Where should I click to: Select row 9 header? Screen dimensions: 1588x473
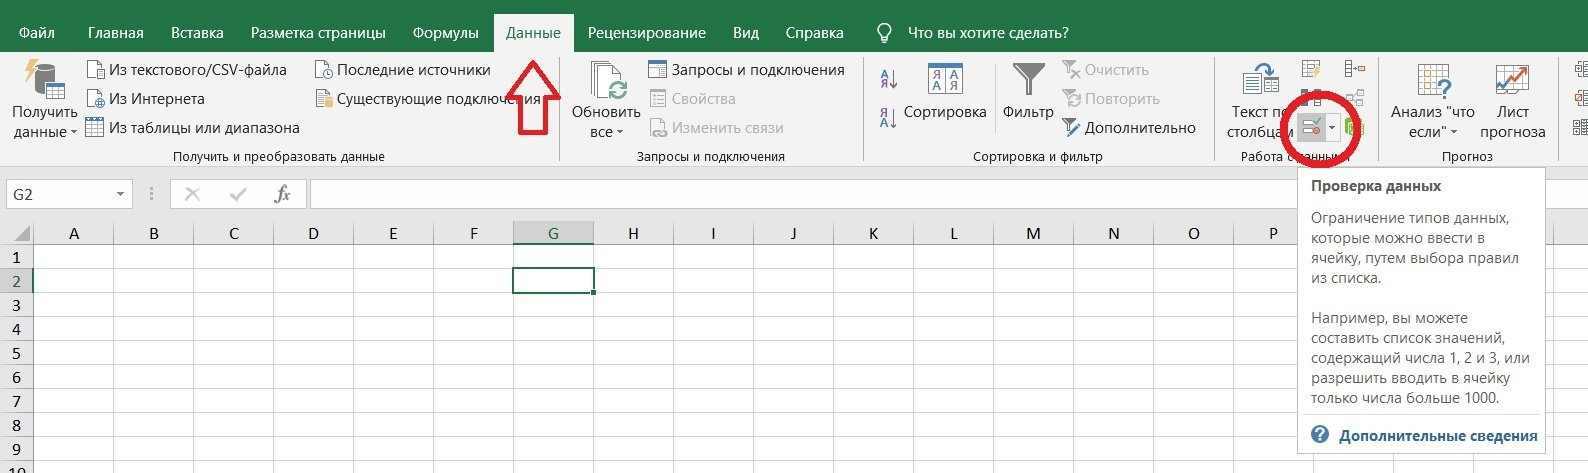pyautogui.click(x=17, y=449)
